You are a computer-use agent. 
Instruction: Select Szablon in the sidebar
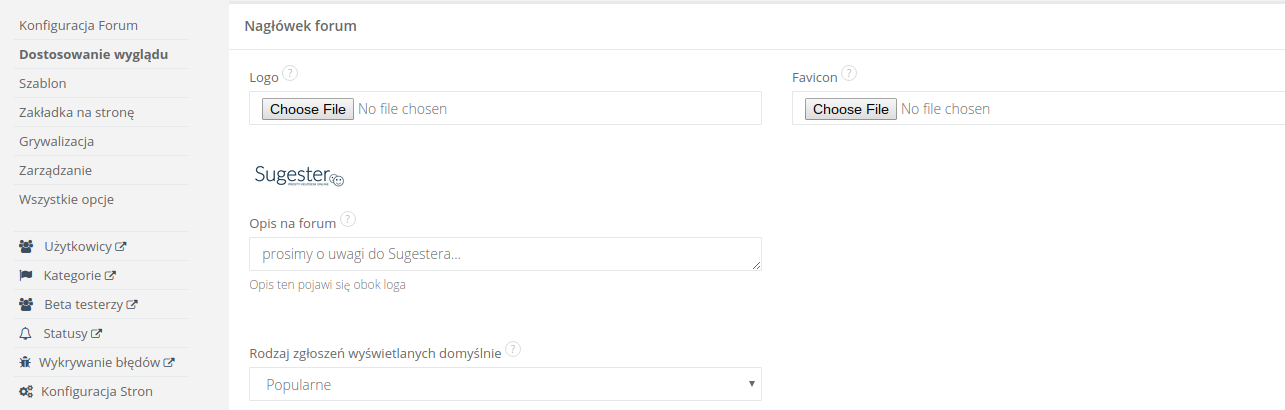pos(43,83)
